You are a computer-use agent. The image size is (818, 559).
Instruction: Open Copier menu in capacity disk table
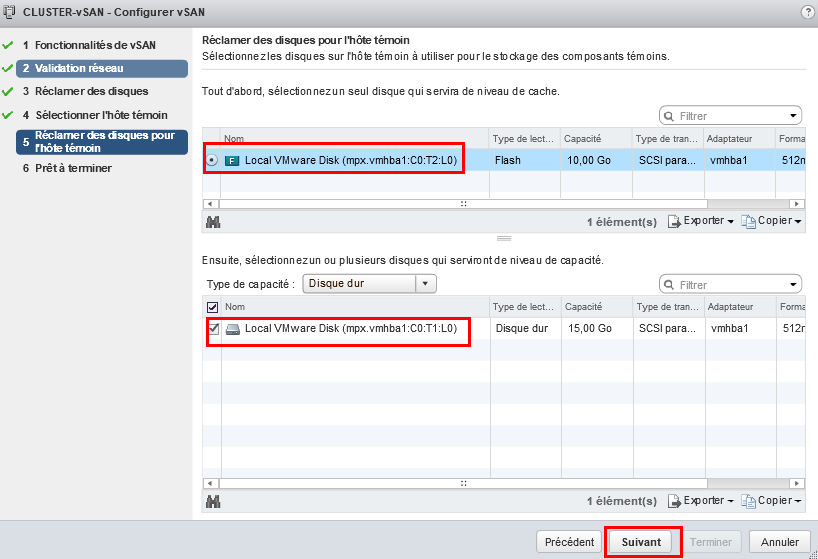771,501
